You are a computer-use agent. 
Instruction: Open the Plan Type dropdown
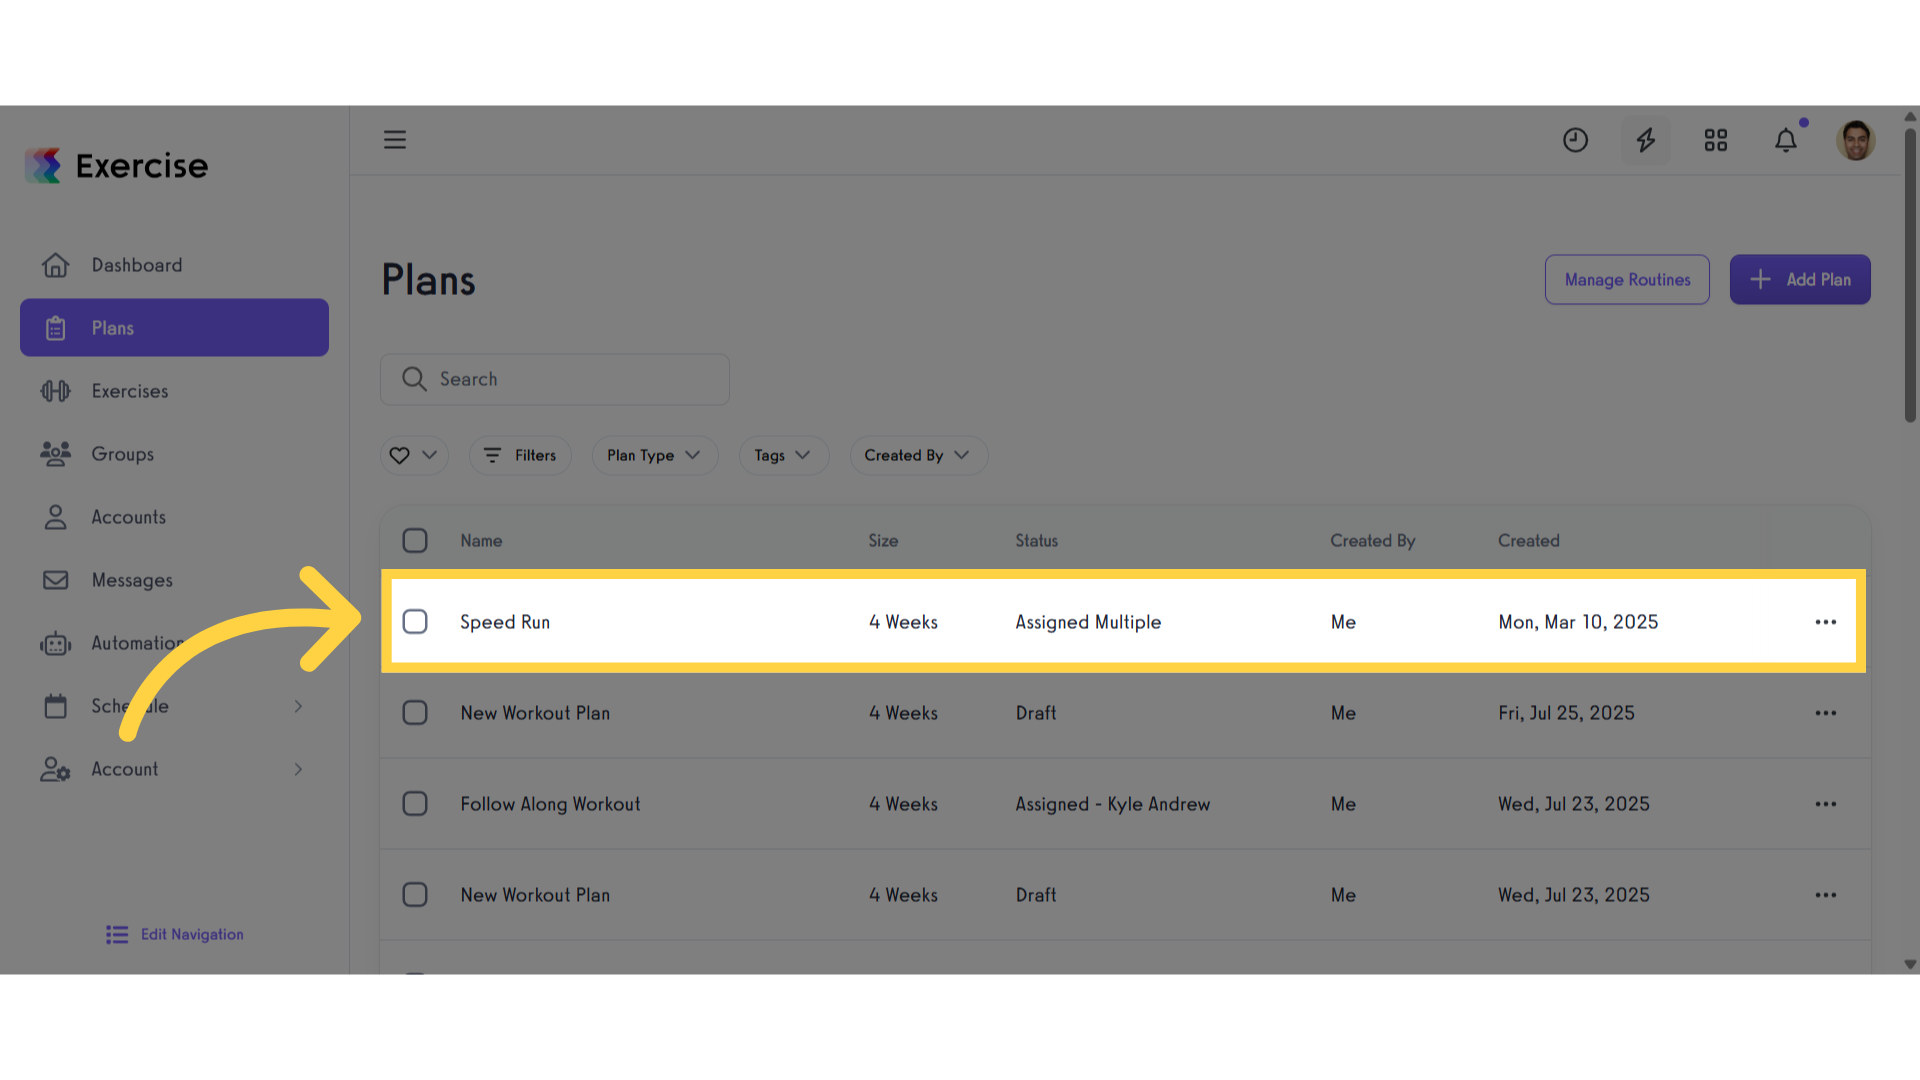pyautogui.click(x=655, y=455)
